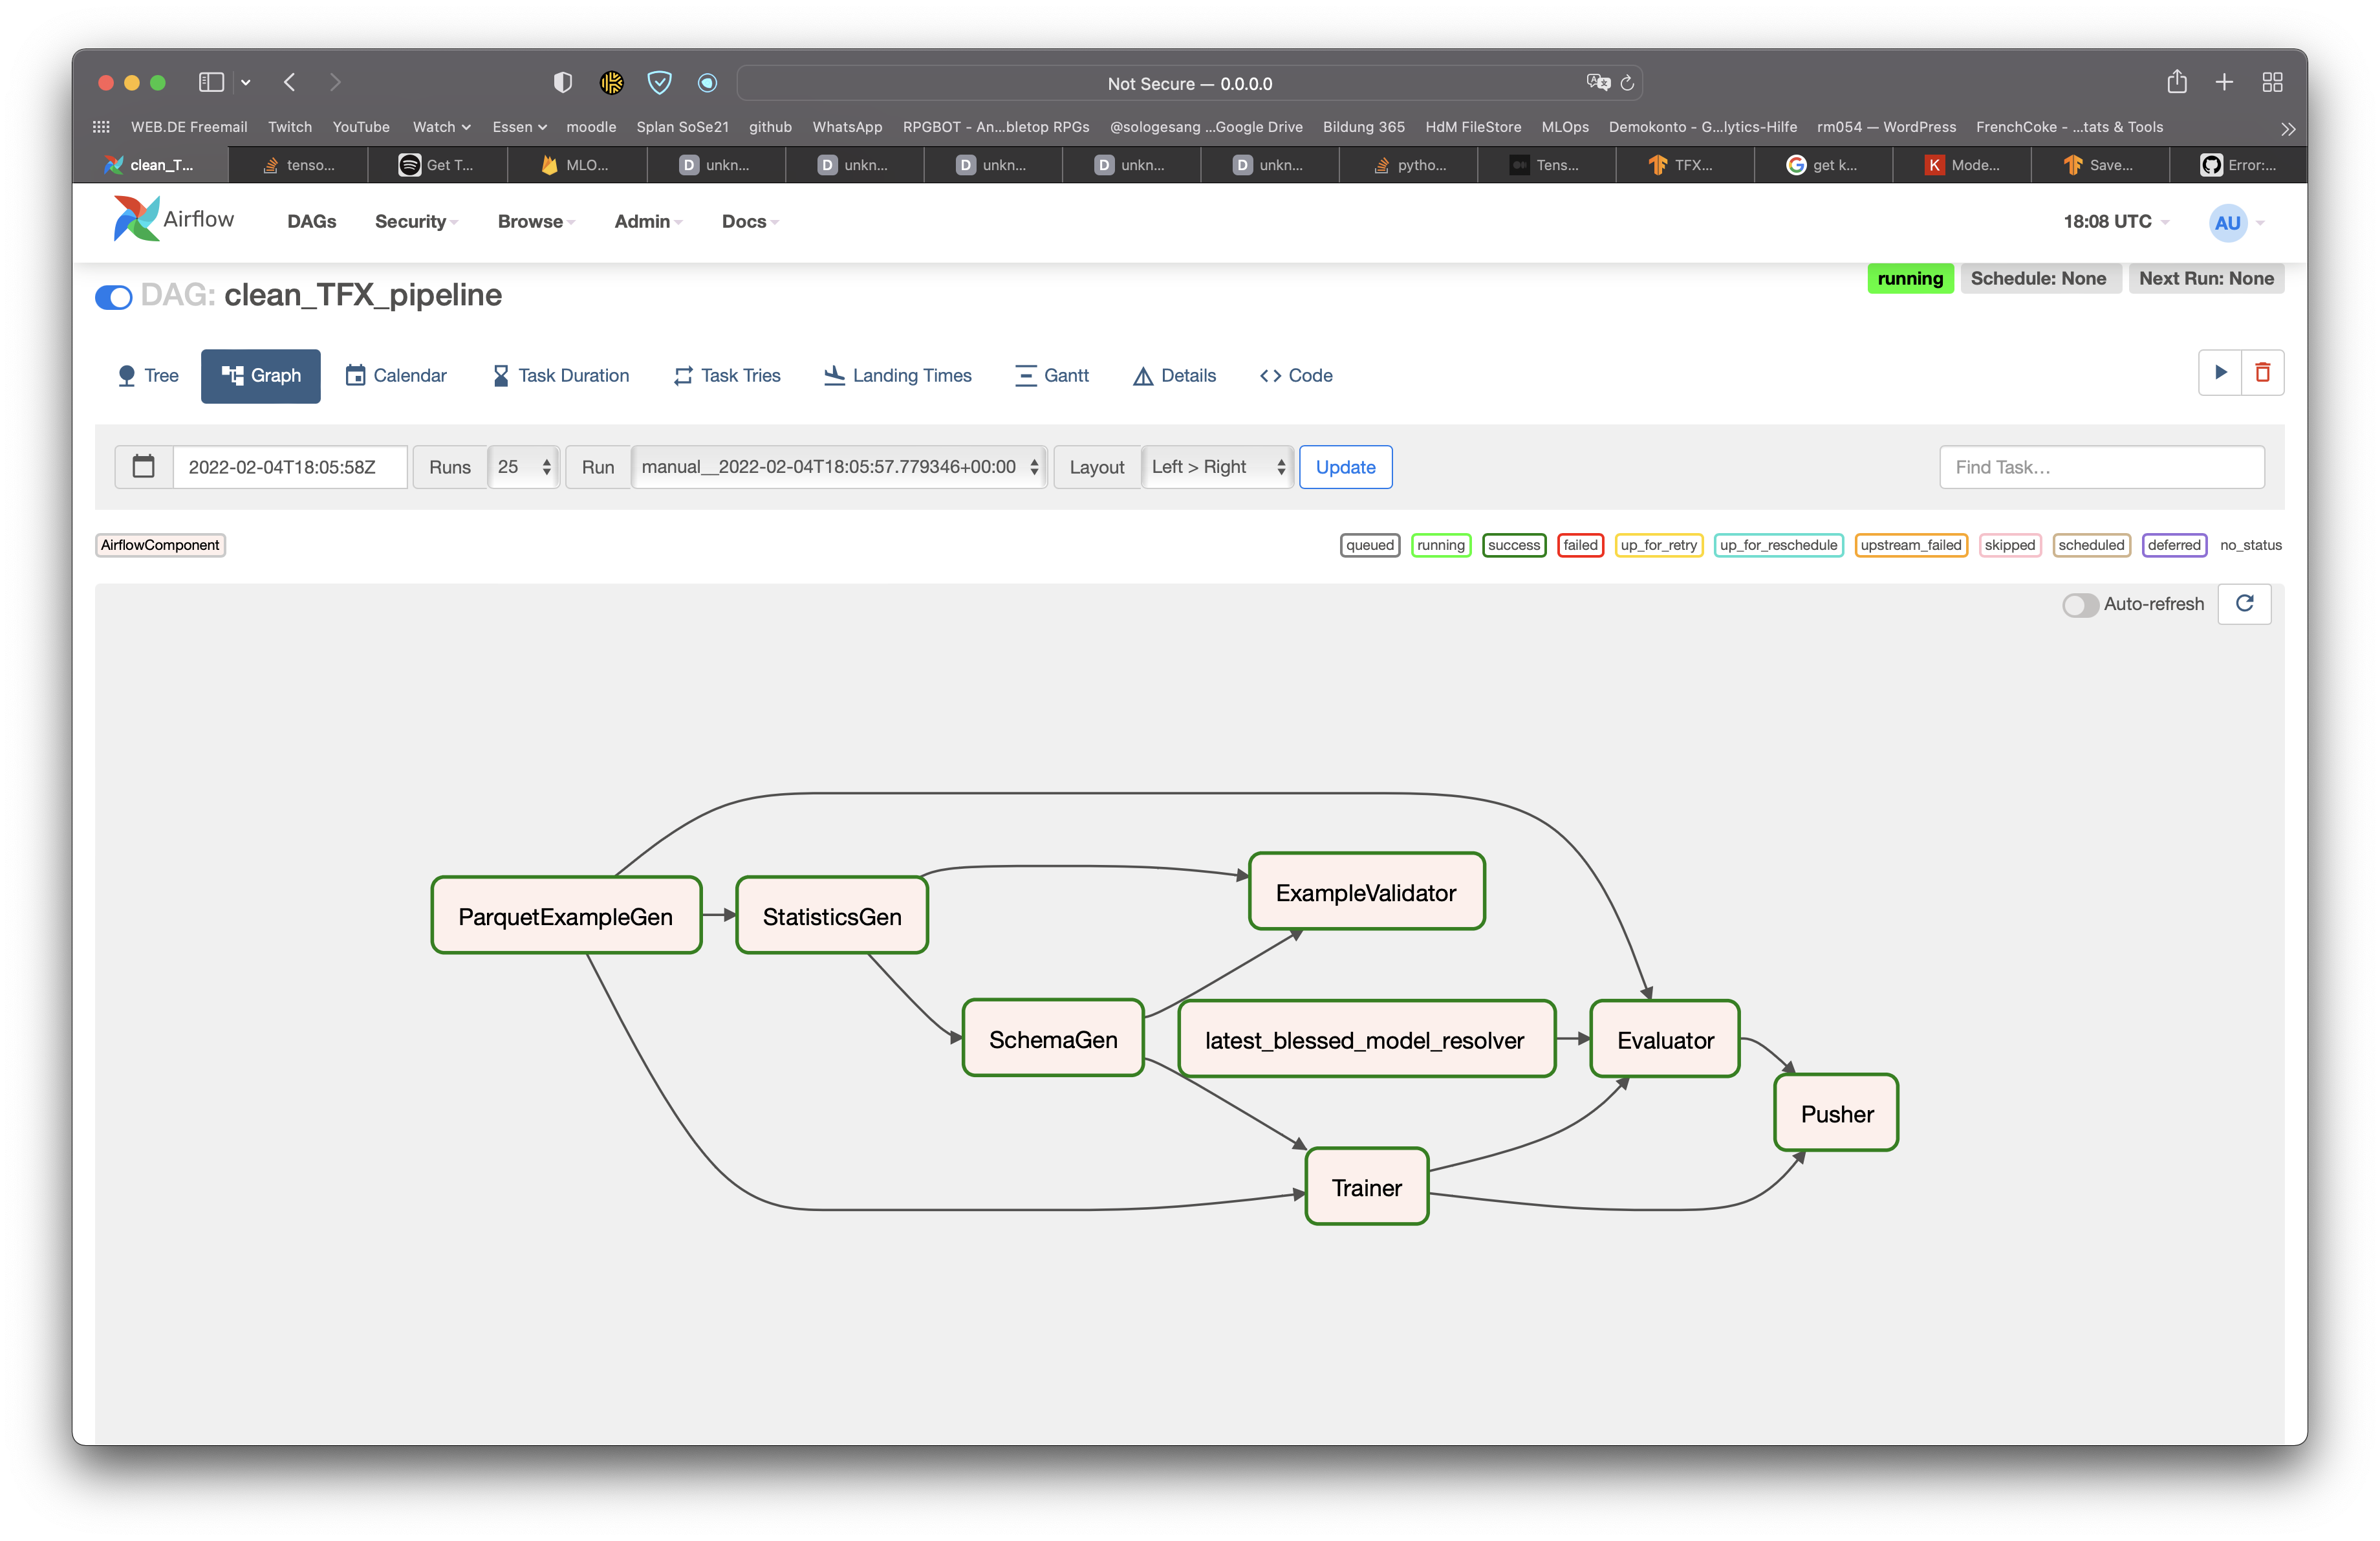Click the Trainer task node

click(x=1366, y=1187)
